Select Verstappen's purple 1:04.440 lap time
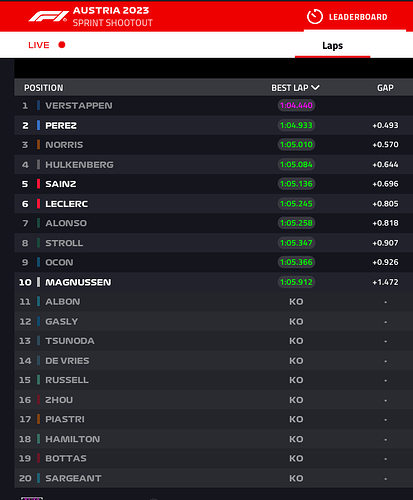 click(x=296, y=105)
